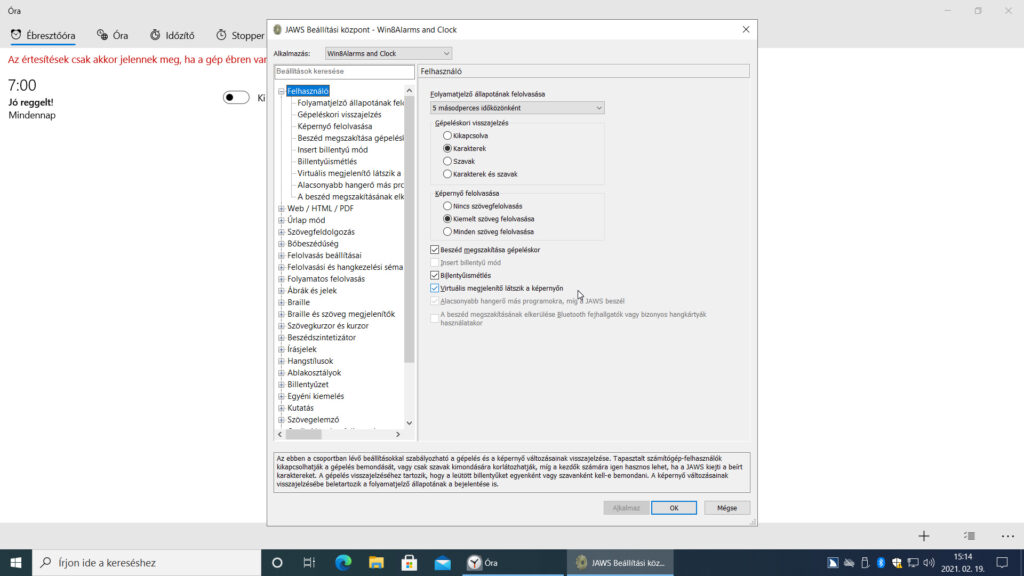Viewport: 1024px width, 576px height.
Task: Uncheck Beszéd megszakítása gépeléskor checkbox
Action: coord(434,249)
